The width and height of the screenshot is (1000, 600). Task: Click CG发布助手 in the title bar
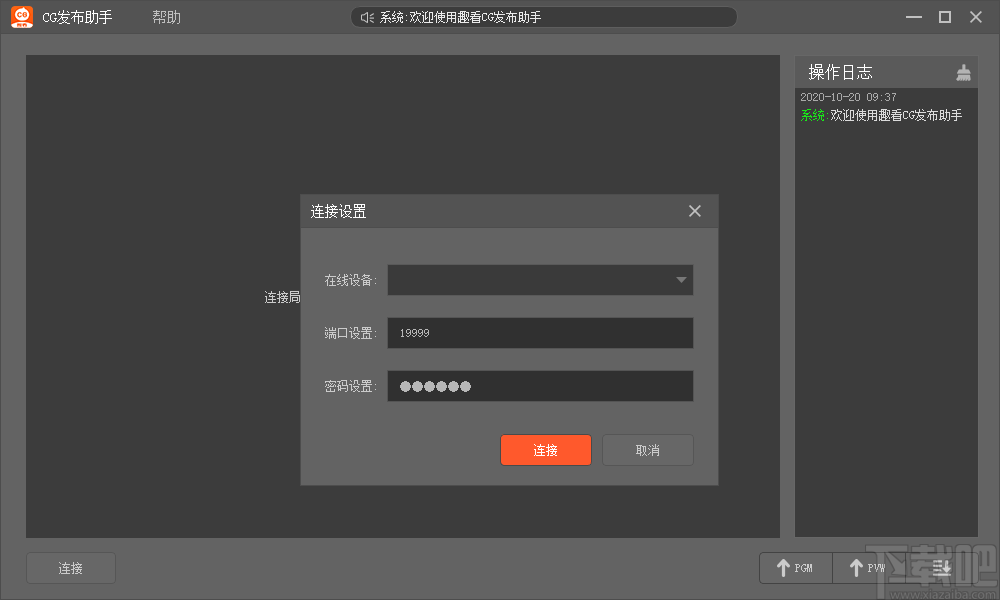[x=78, y=16]
